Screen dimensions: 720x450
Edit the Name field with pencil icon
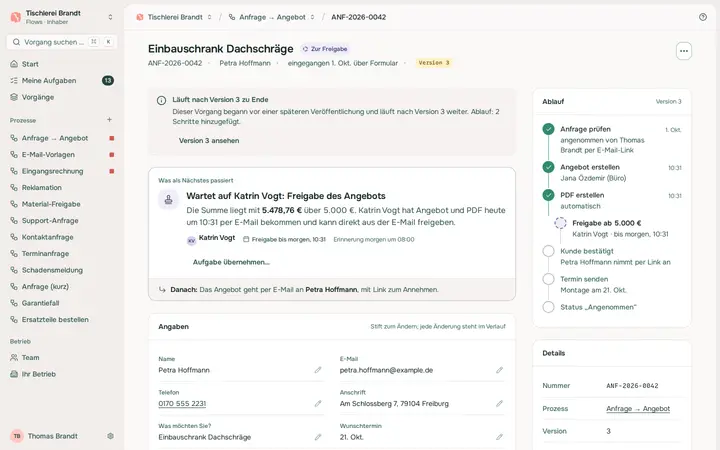(x=318, y=370)
